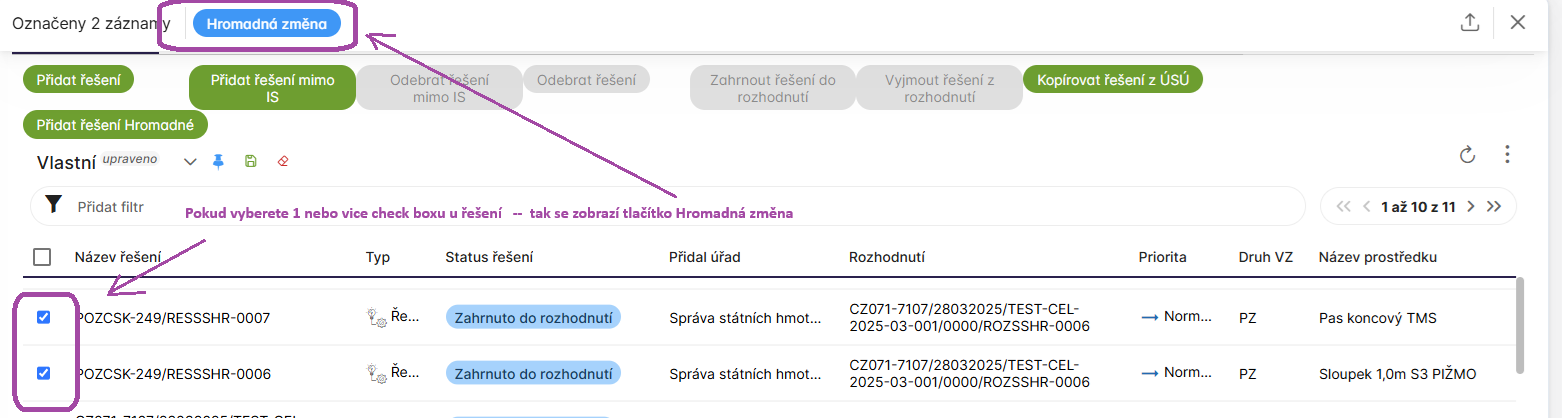Clear view changes with the red eraser icon
The image size is (1562, 418).
point(282,161)
